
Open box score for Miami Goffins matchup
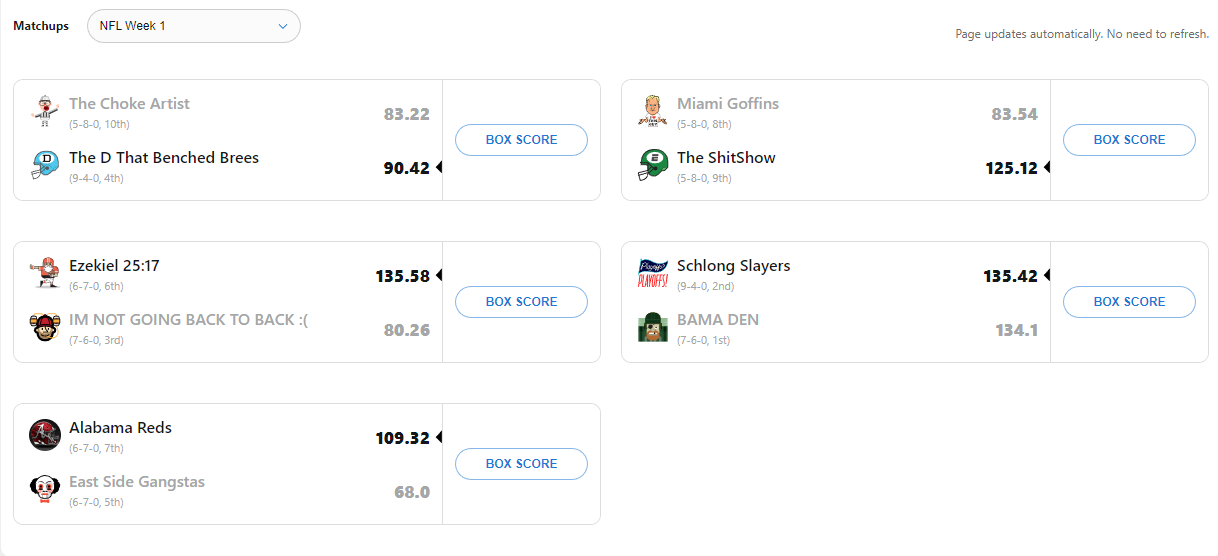click(1129, 140)
